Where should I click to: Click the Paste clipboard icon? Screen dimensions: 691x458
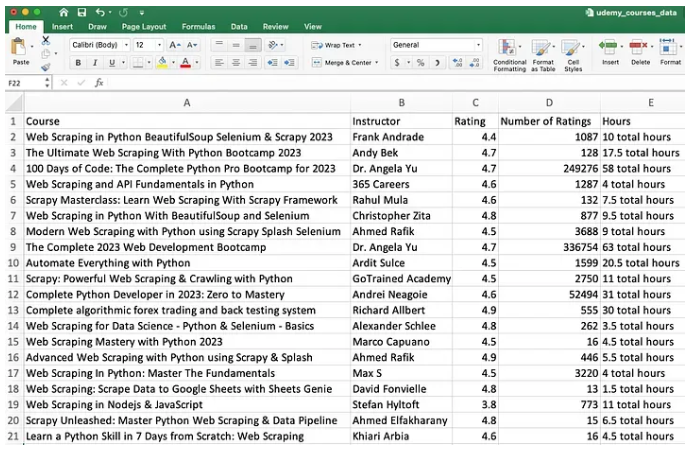click(20, 48)
